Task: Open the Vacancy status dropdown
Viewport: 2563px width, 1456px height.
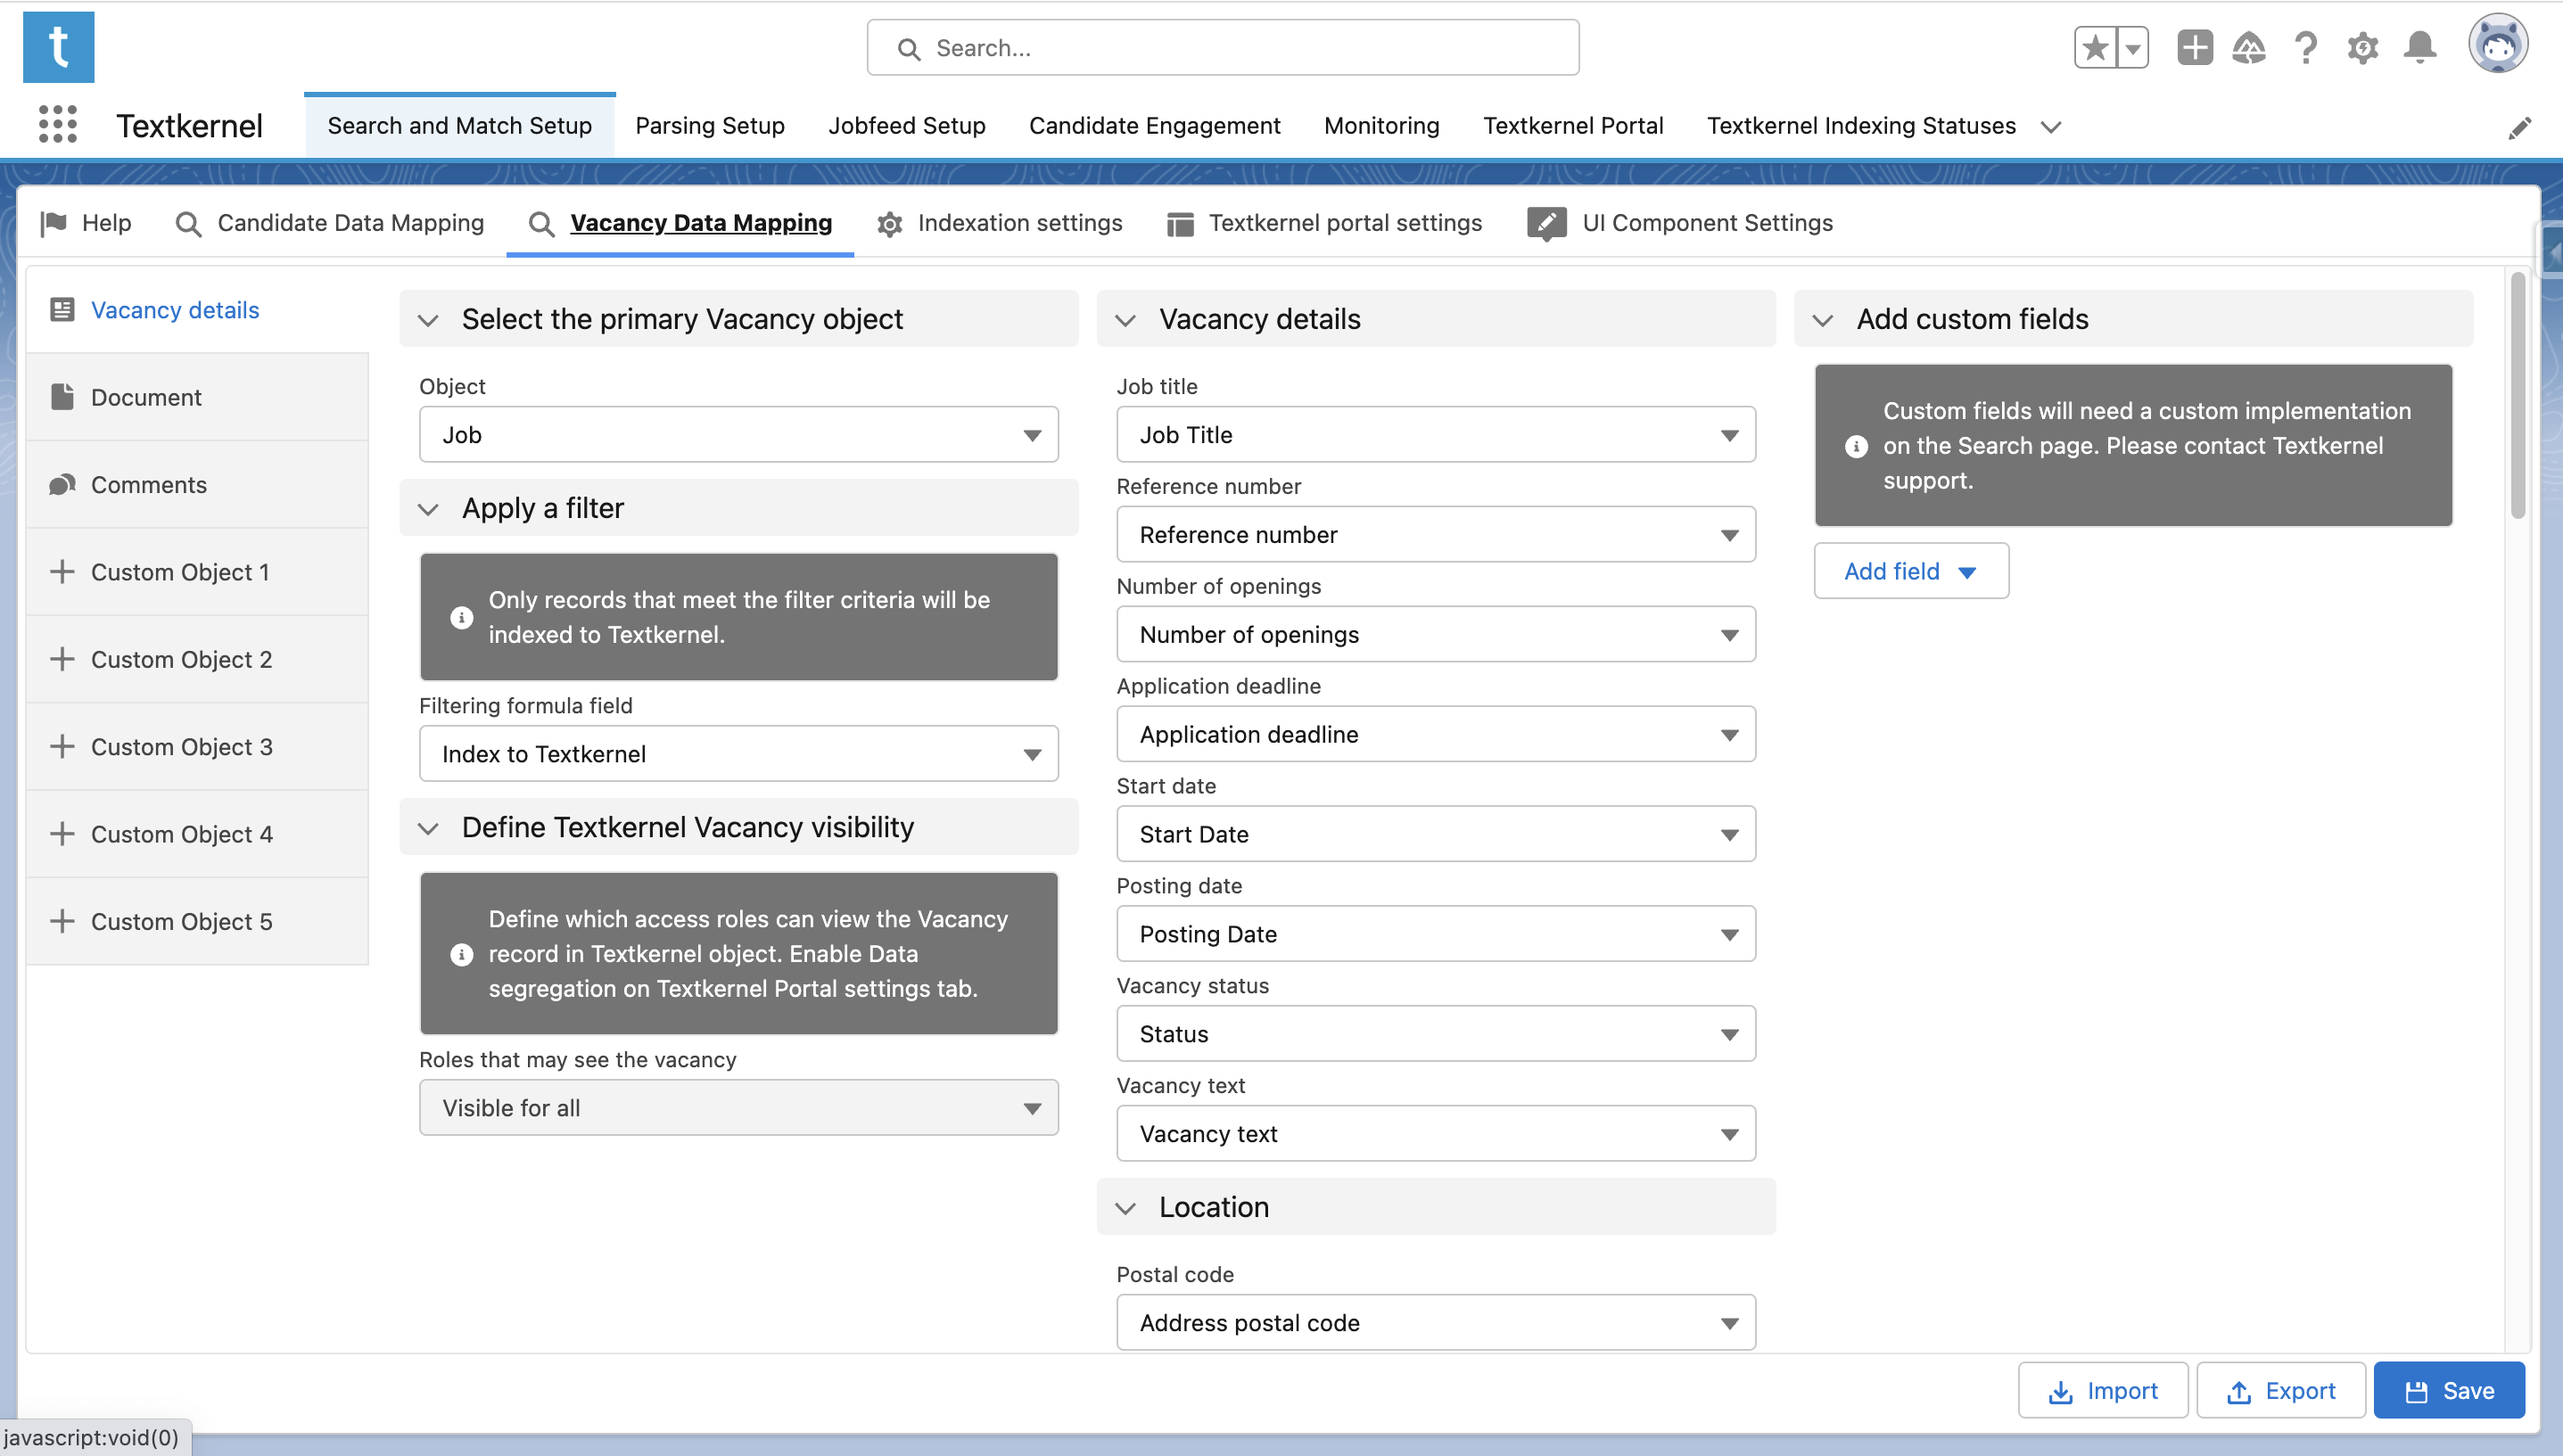Action: pos(1436,1033)
